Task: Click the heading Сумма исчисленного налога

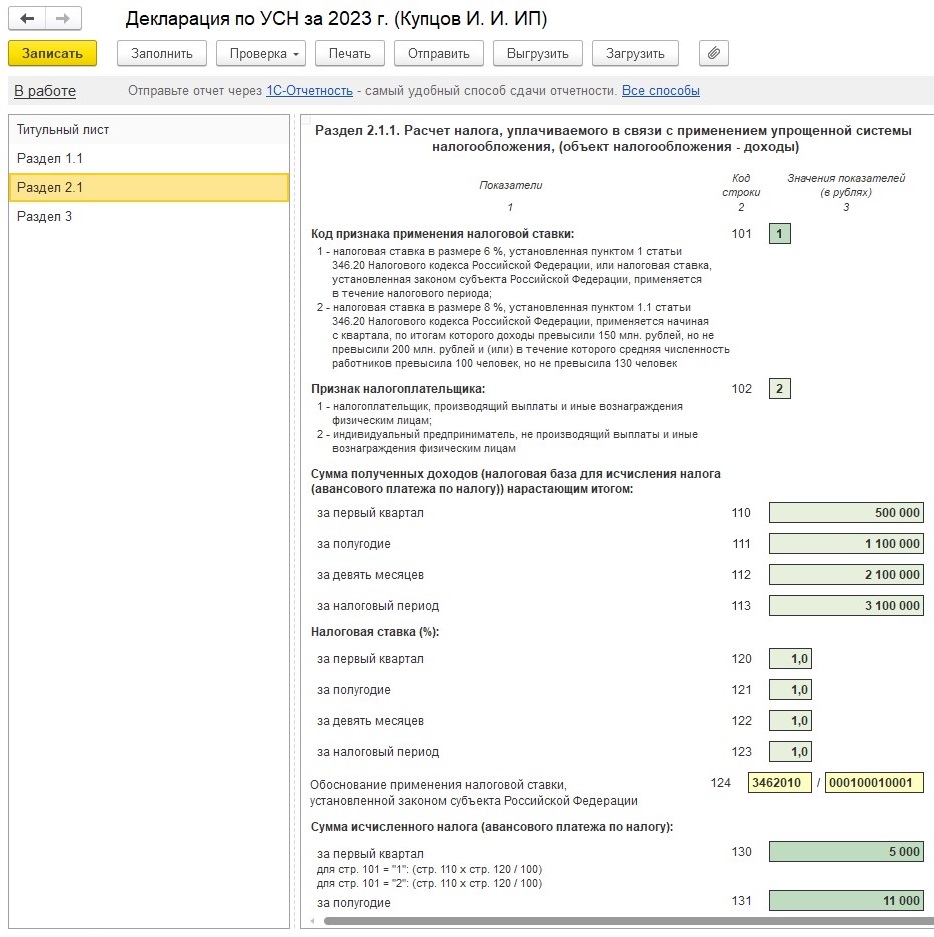Action: tap(492, 827)
